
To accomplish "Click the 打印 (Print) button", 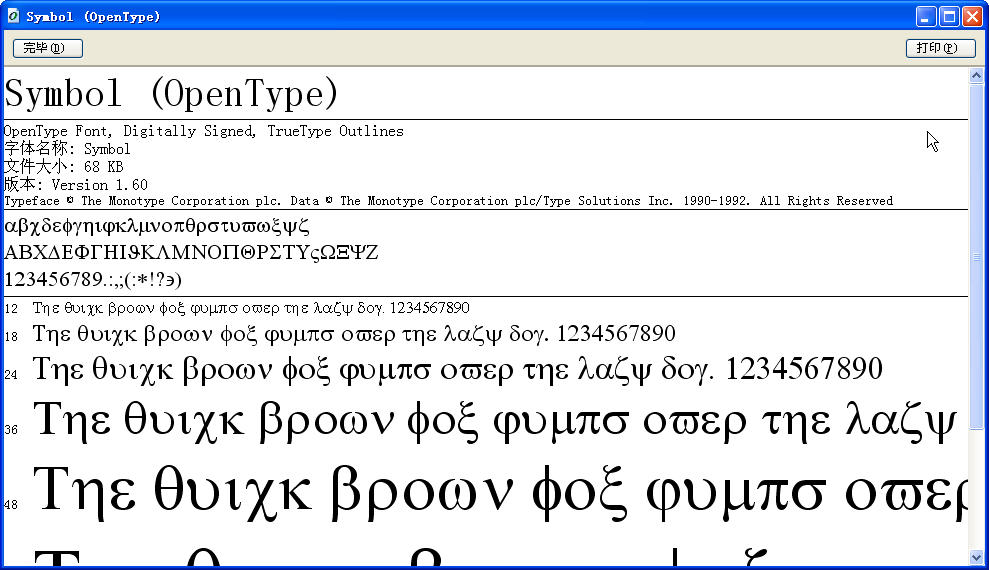I will tap(940, 48).
